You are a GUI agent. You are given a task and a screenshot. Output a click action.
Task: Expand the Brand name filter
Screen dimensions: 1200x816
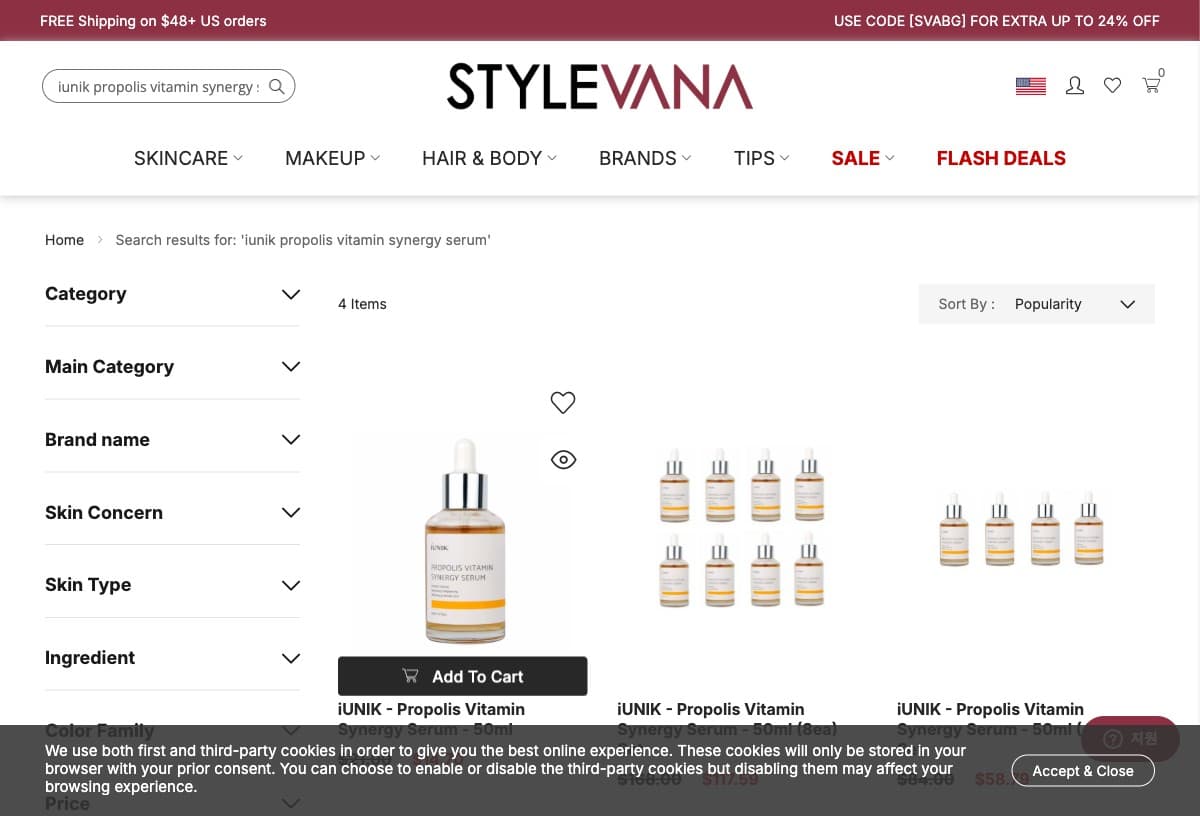click(x=172, y=440)
